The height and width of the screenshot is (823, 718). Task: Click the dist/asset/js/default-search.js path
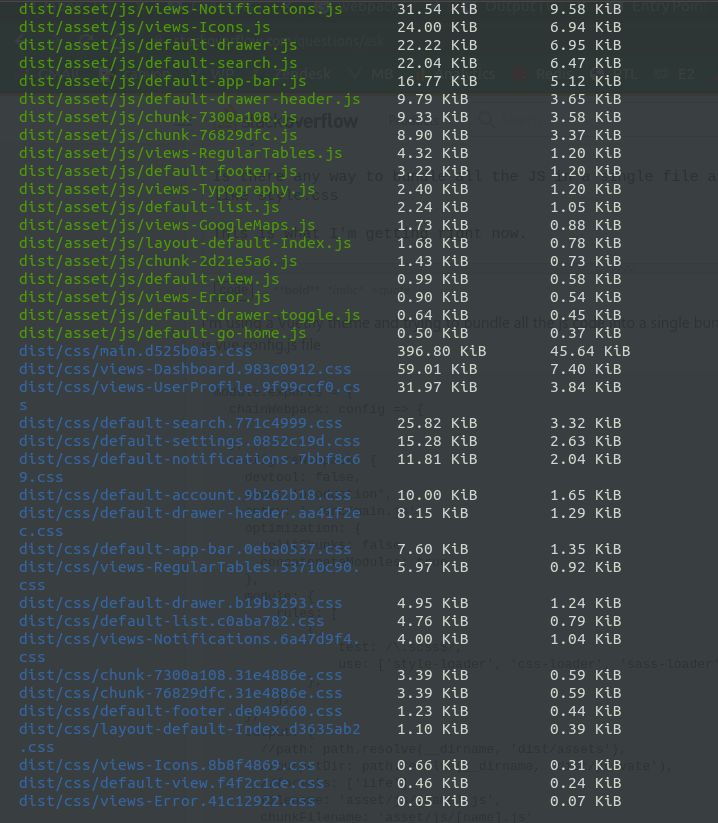pyautogui.click(x=158, y=63)
